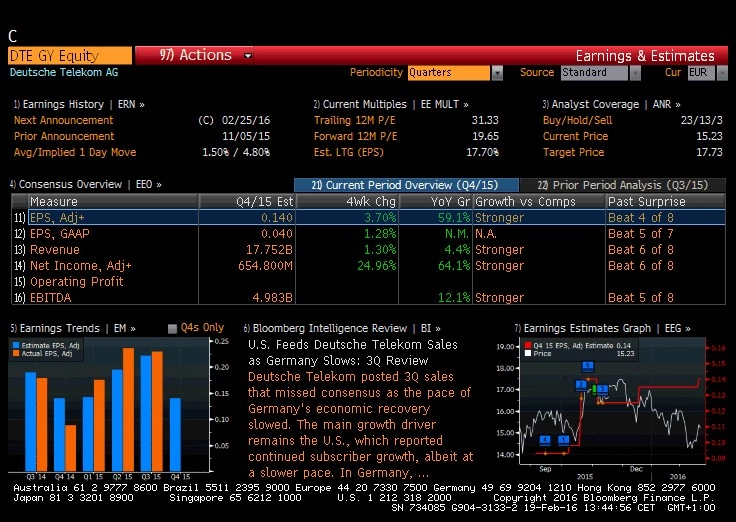Select the 13) Revenue measure row

[x=368, y=250]
